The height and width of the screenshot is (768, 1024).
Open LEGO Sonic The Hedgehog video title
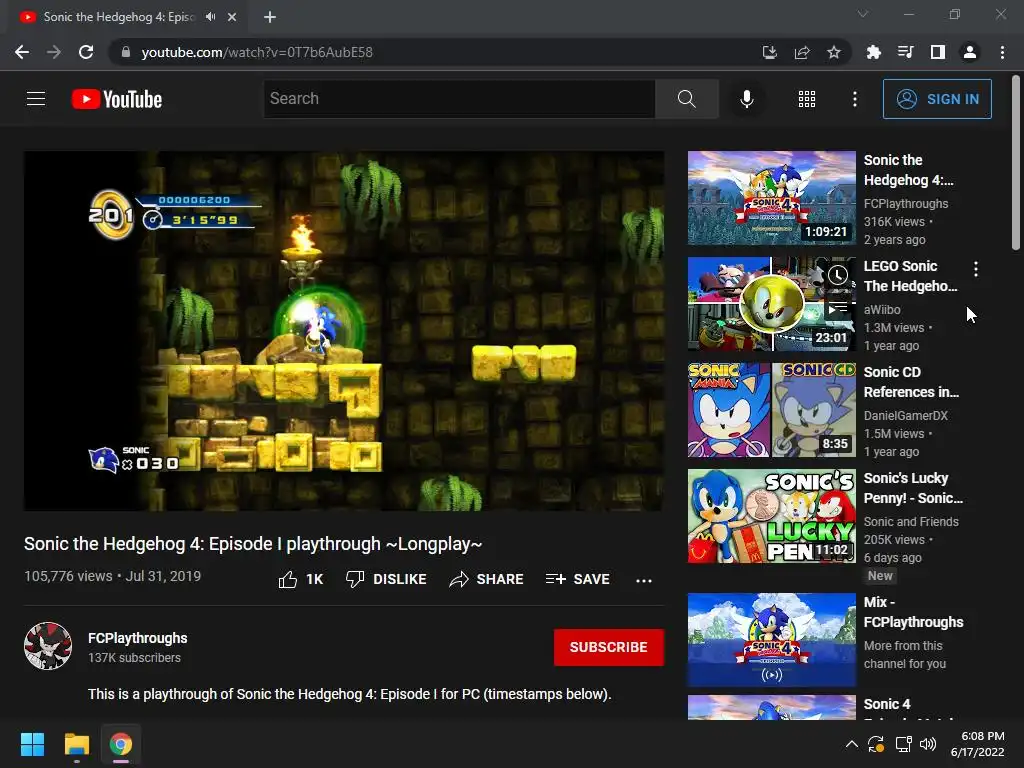point(910,276)
